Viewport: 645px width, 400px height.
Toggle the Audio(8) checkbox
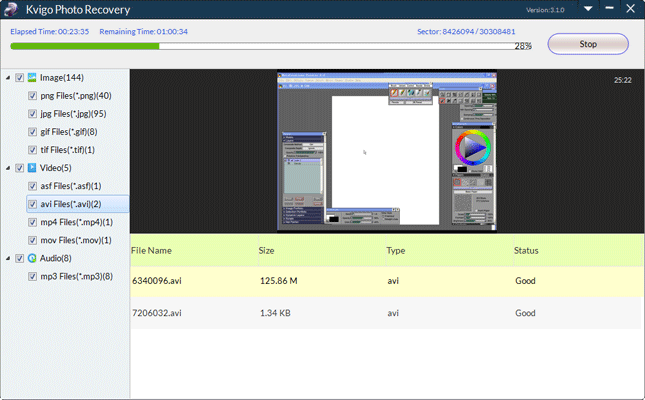(19, 258)
